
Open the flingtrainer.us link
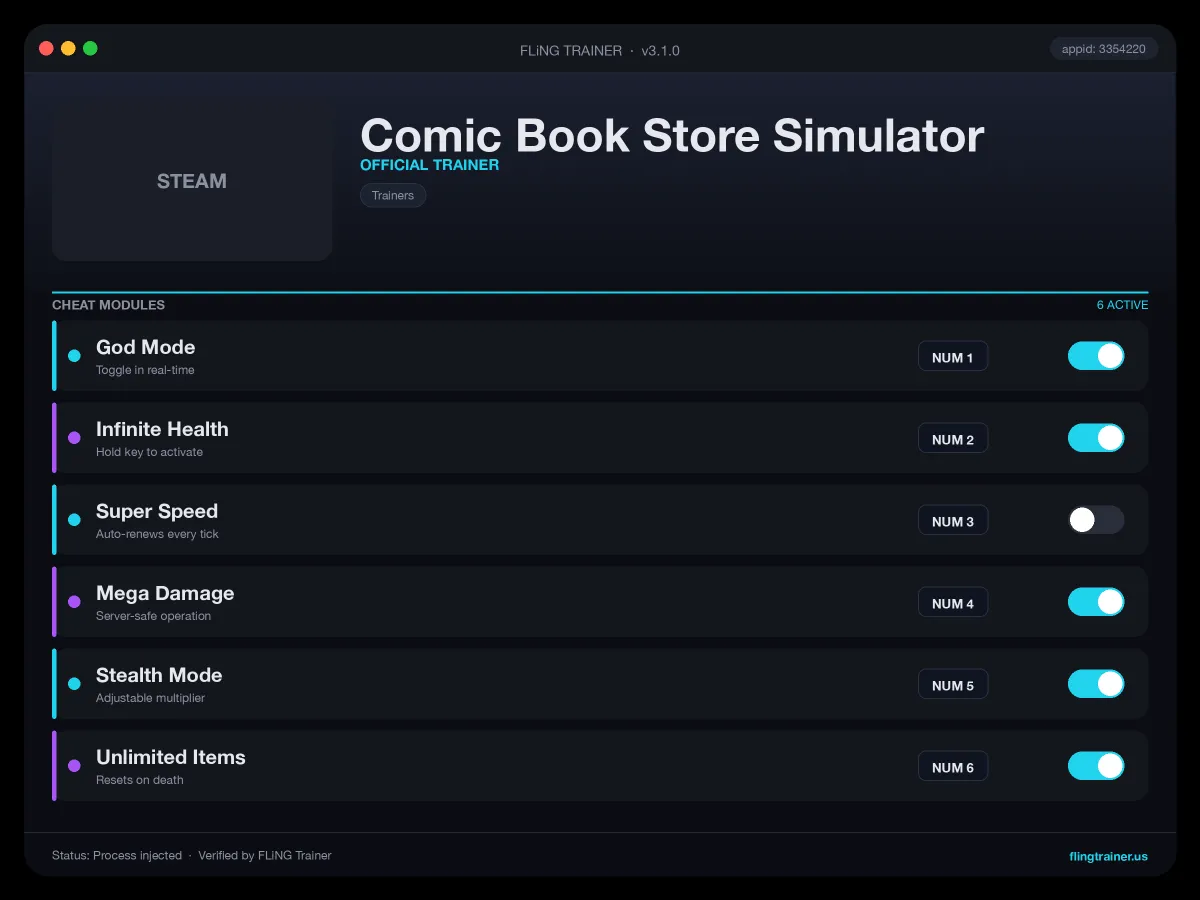(x=1108, y=856)
